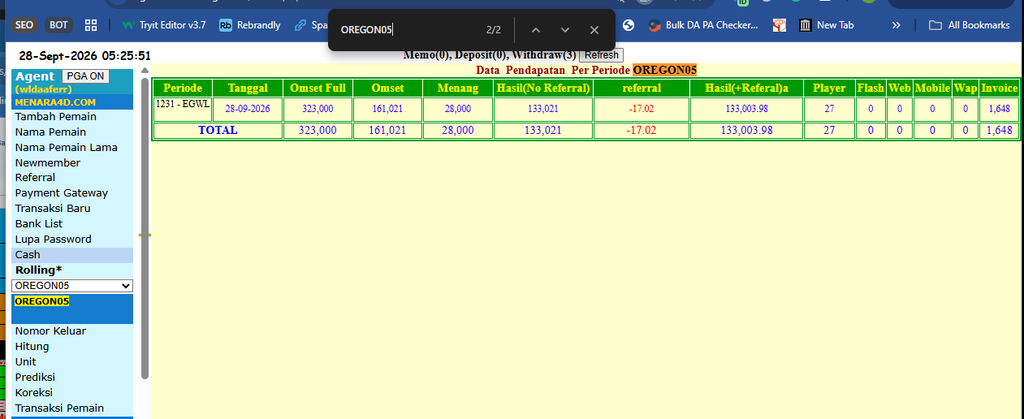This screenshot has width=1024, height=419.
Task: Open the New Tab bookmark
Action: click(x=827, y=25)
